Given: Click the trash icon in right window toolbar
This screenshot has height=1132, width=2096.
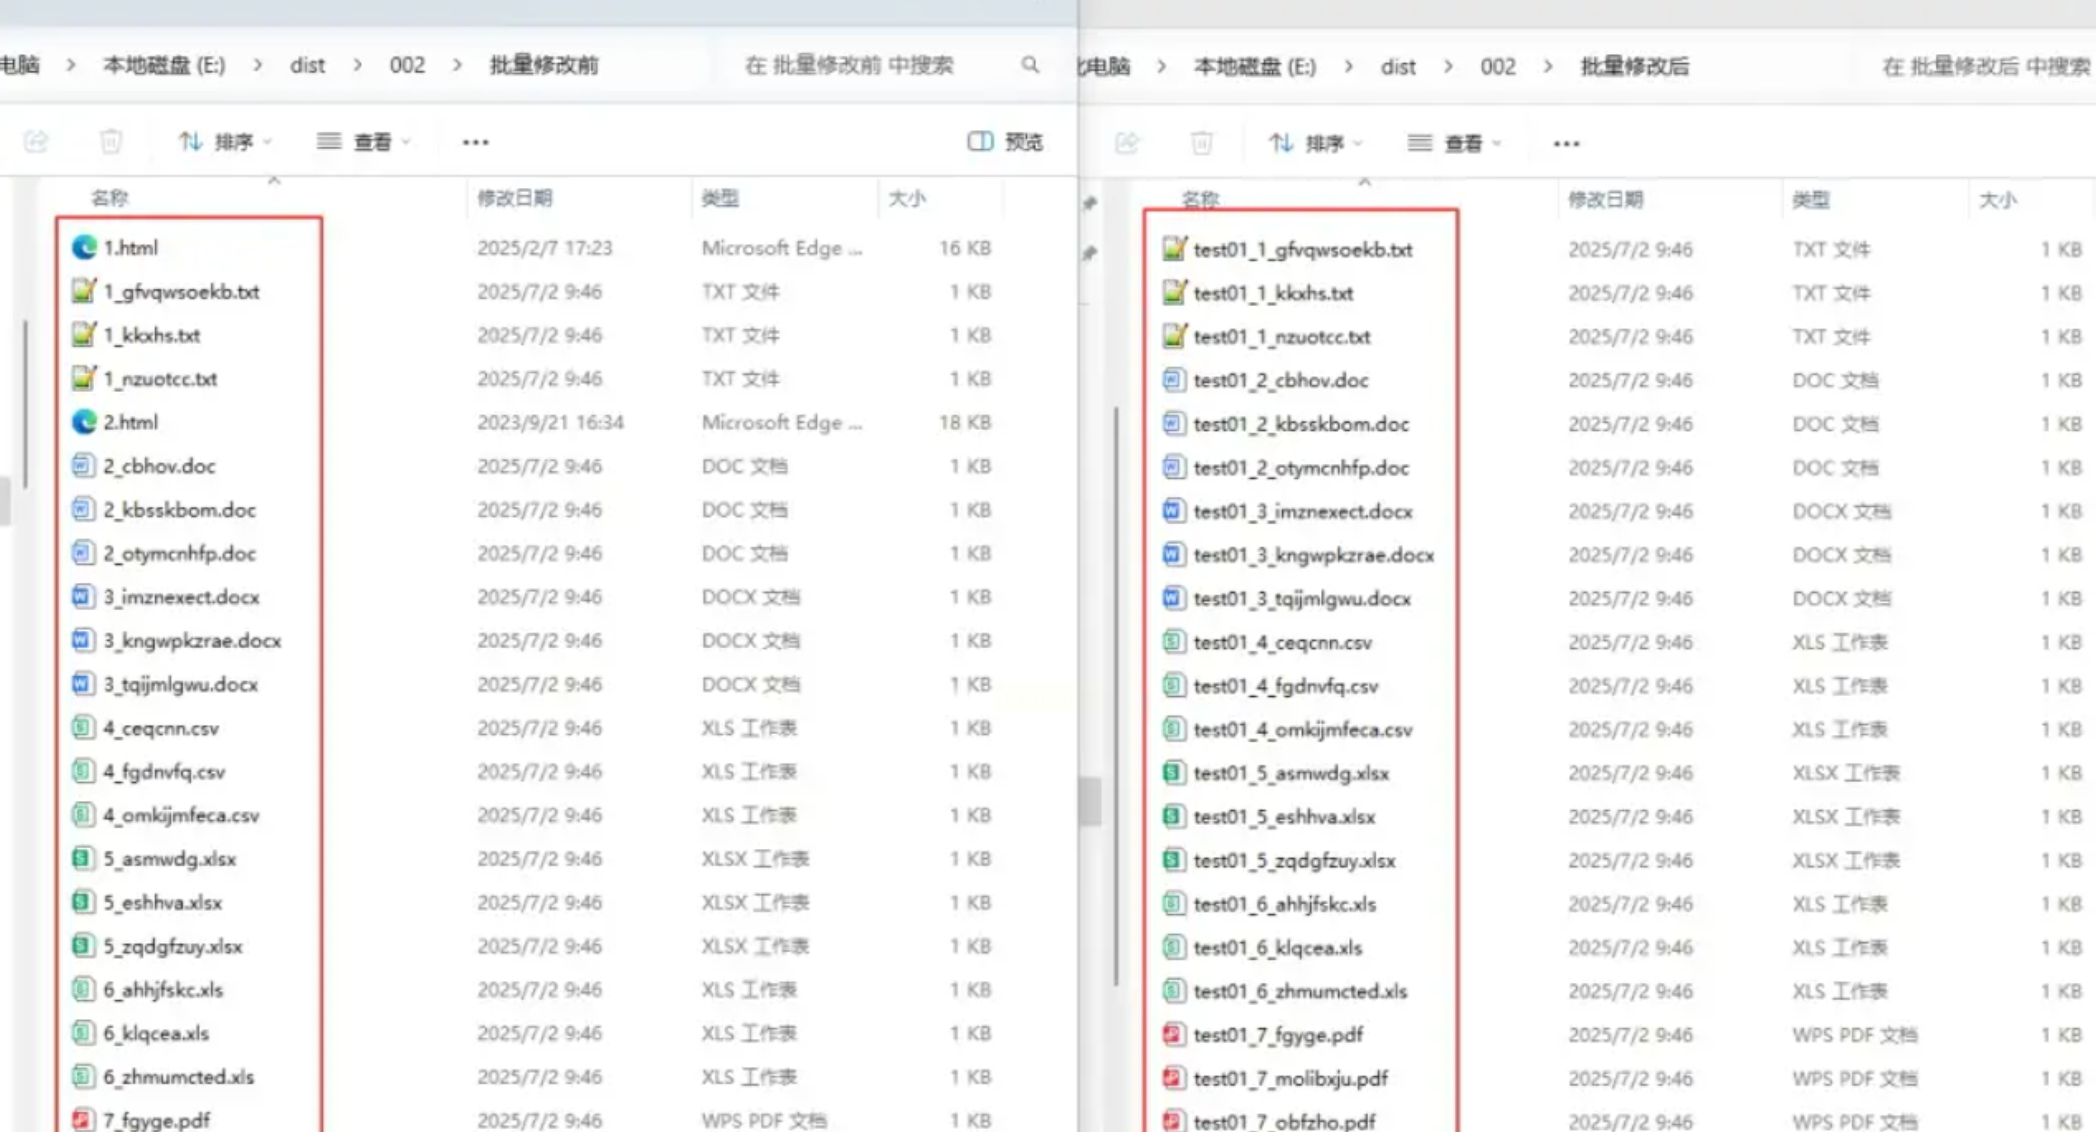Looking at the screenshot, I should (x=1202, y=143).
